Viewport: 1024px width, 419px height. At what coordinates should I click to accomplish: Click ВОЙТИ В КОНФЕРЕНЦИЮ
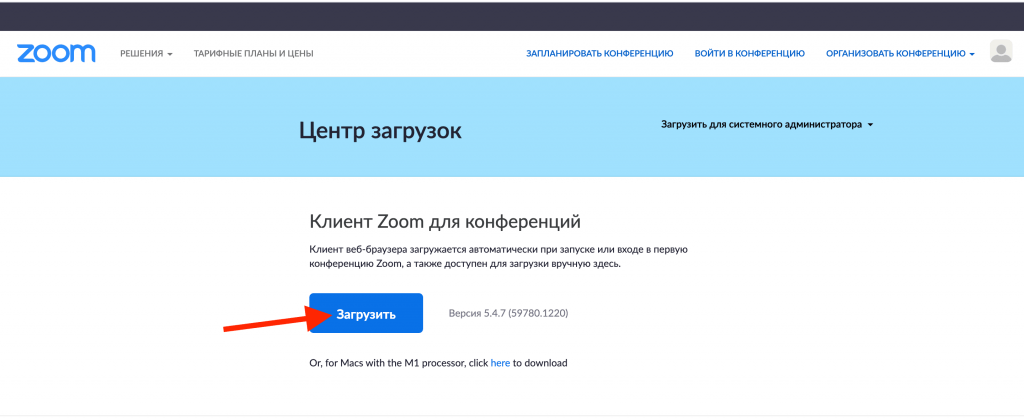coord(749,53)
